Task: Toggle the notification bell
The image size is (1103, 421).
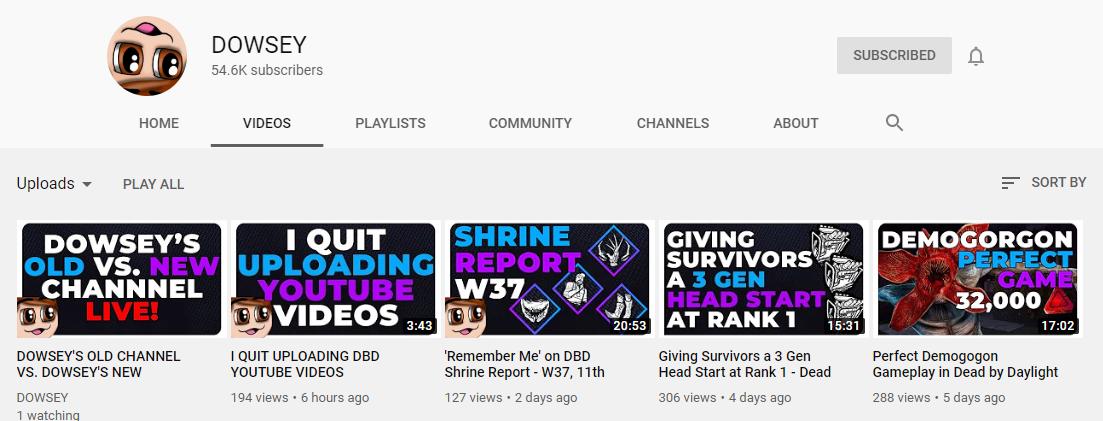Action: (x=976, y=56)
